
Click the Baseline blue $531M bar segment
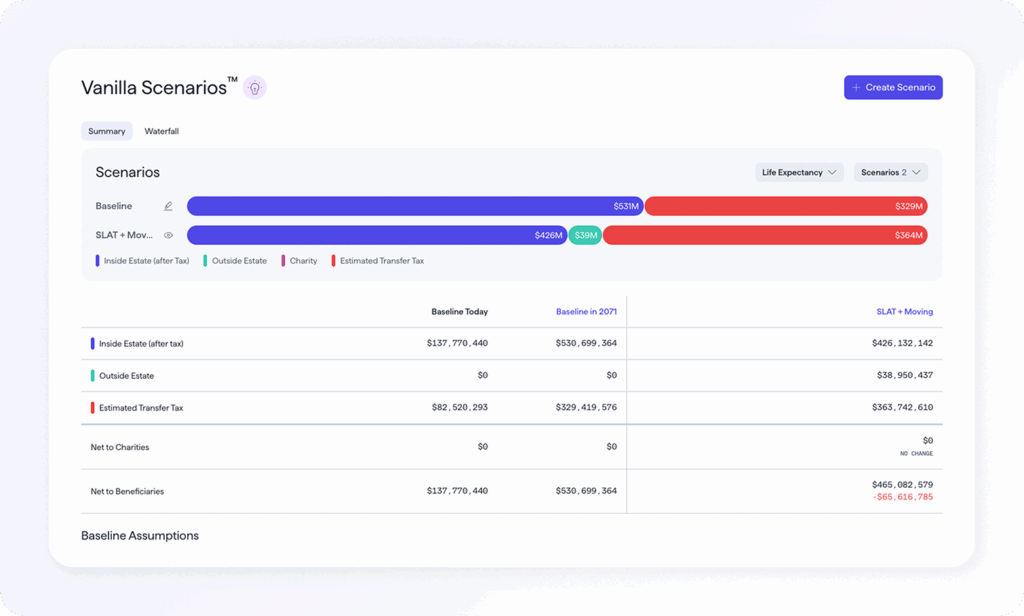coord(415,206)
